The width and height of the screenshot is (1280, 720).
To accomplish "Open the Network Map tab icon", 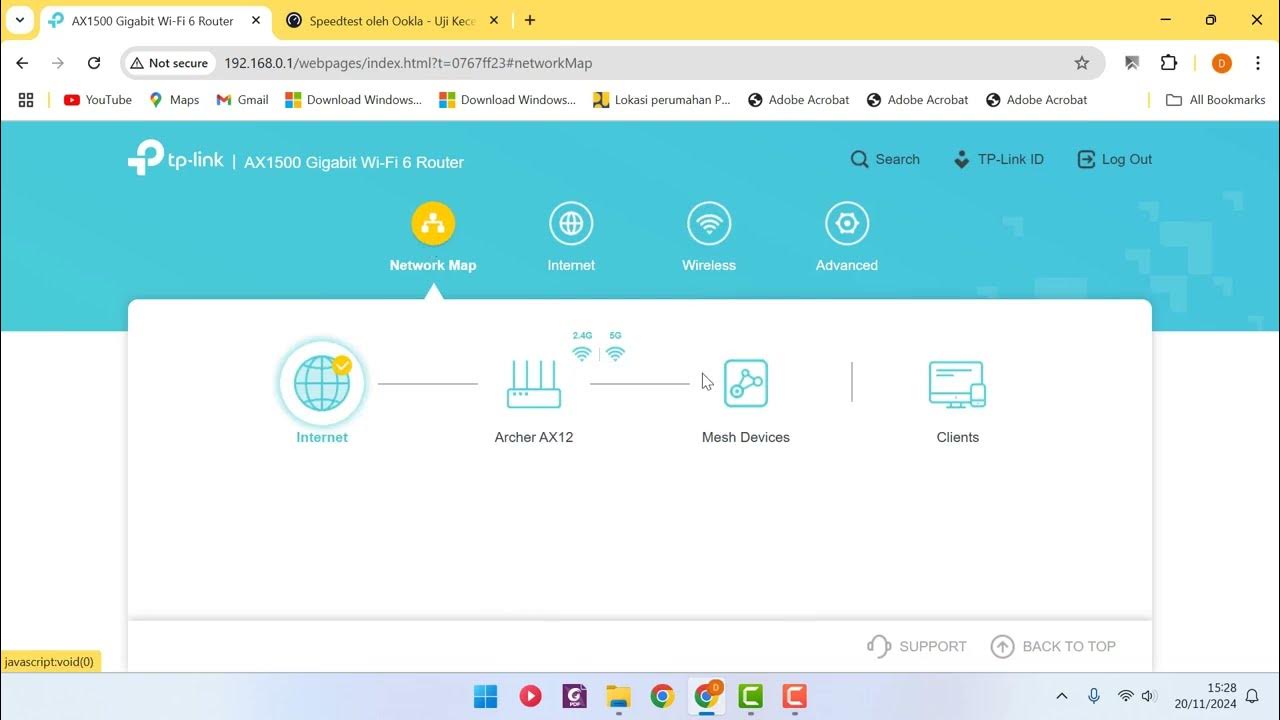I will point(433,224).
